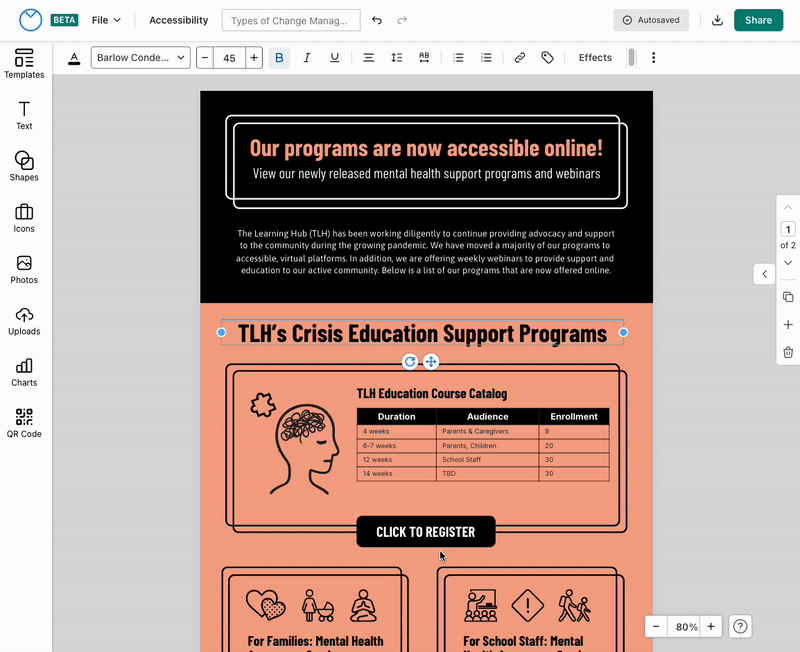This screenshot has width=800, height=652.
Task: Open the help question mark
Action: pos(740,626)
